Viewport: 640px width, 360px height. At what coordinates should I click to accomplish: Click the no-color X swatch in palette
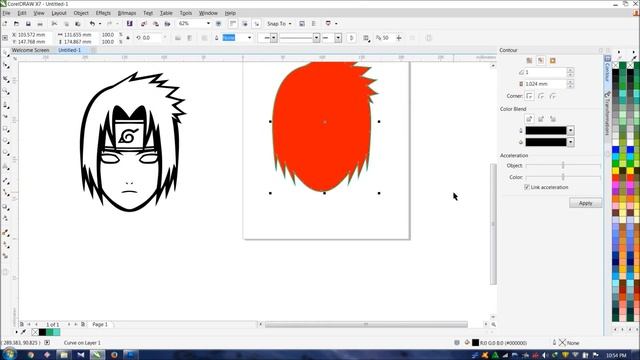pos(616,65)
